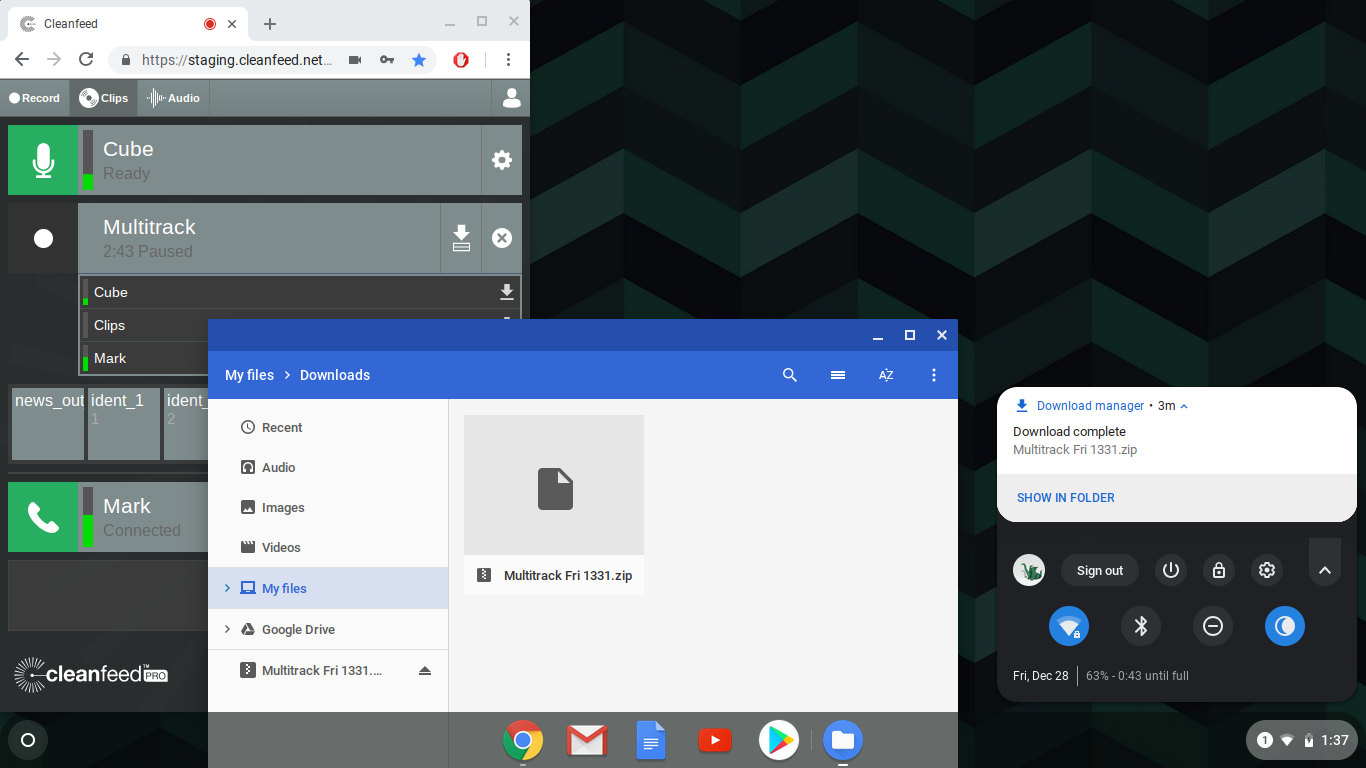The width and height of the screenshot is (1366, 768).
Task: Download the Multitrack recording
Action: pos(461,238)
